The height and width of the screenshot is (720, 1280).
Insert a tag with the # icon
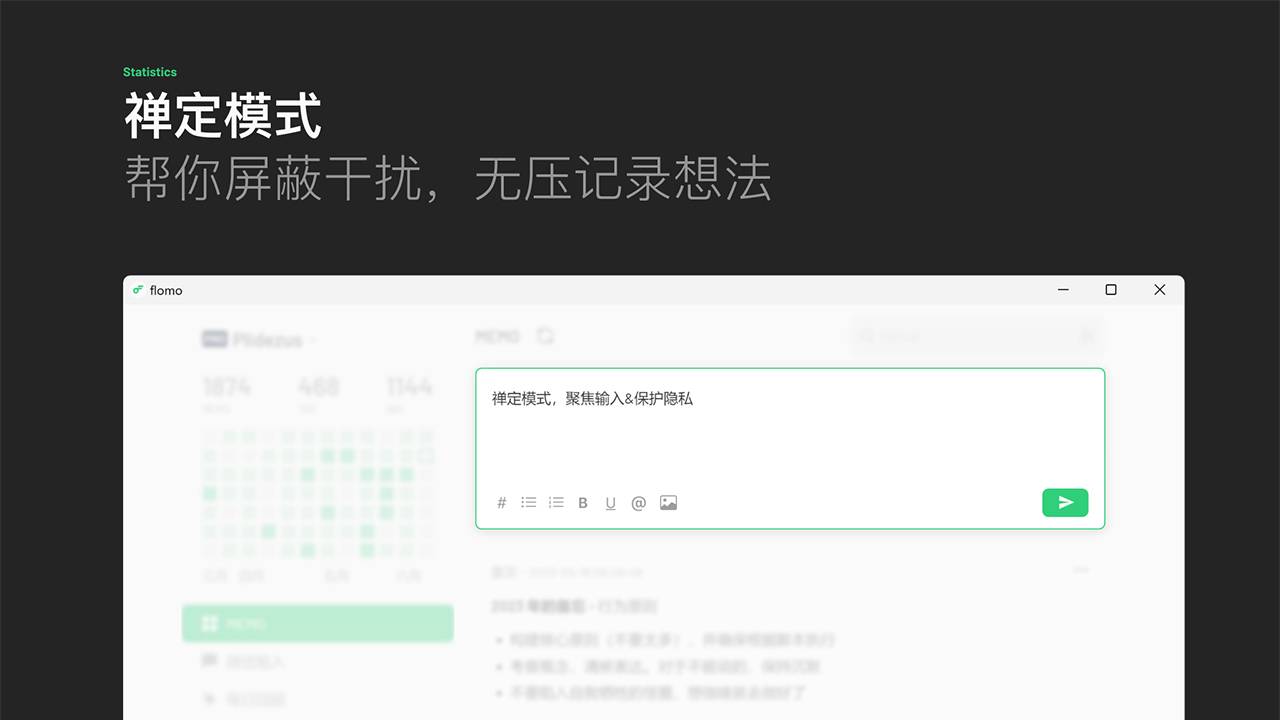coord(502,502)
